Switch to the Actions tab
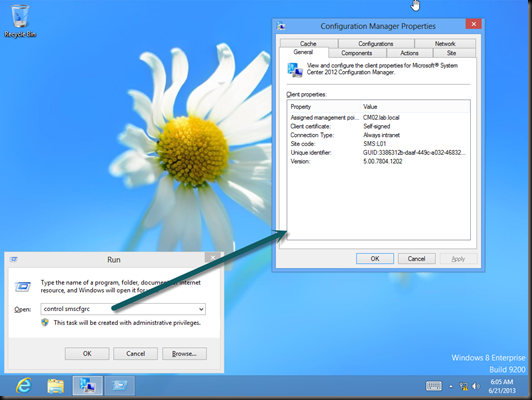 pyautogui.click(x=410, y=53)
